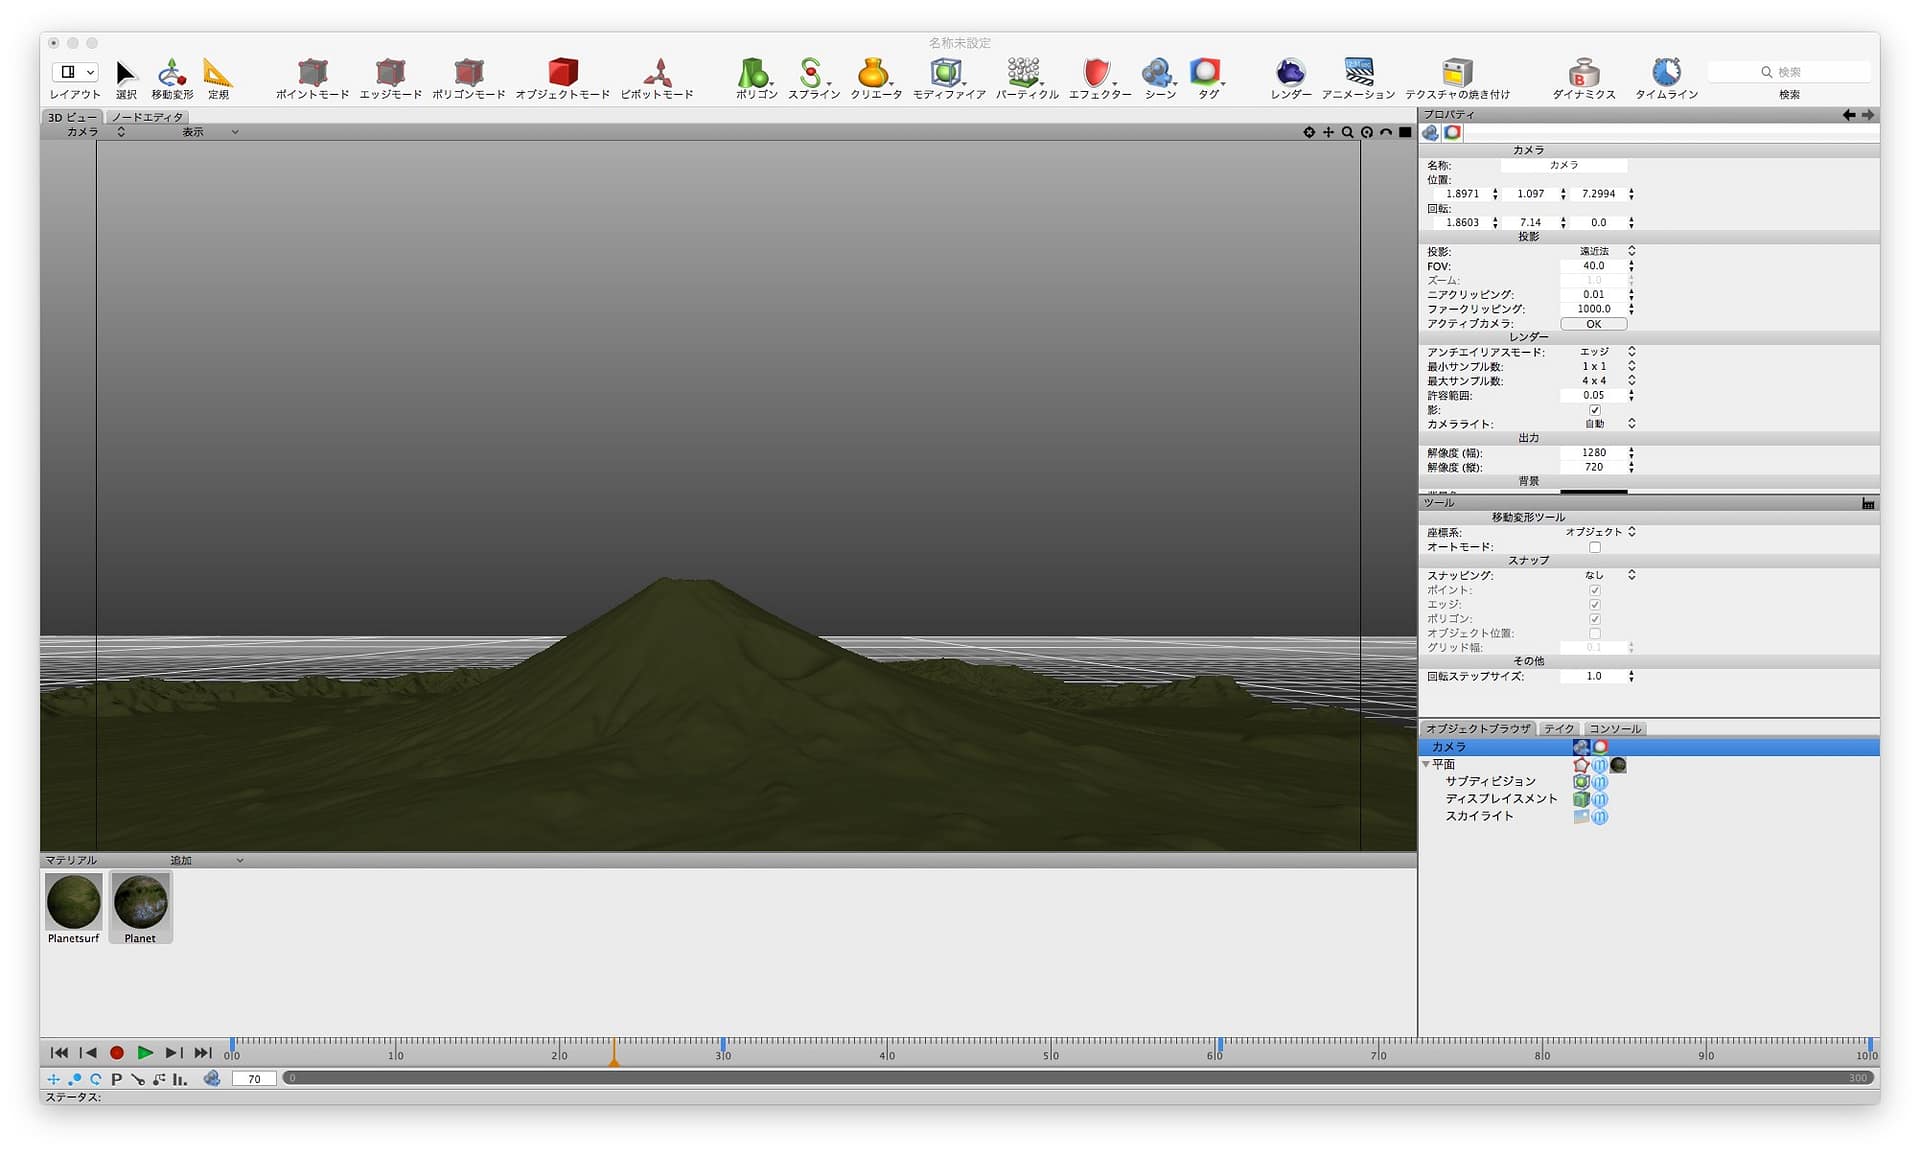Viewport: 1920px width, 1152px height.
Task: Toggle the shadow checkbox in render settings
Action: pyautogui.click(x=1595, y=410)
